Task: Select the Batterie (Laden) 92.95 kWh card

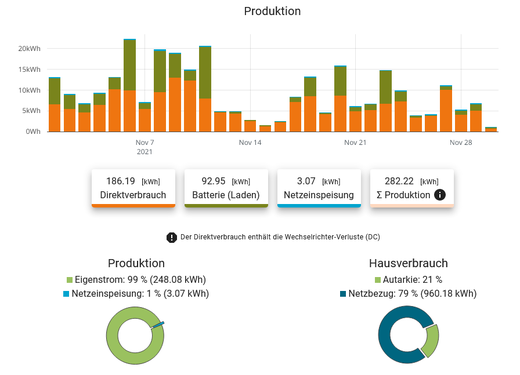Action: tap(226, 188)
